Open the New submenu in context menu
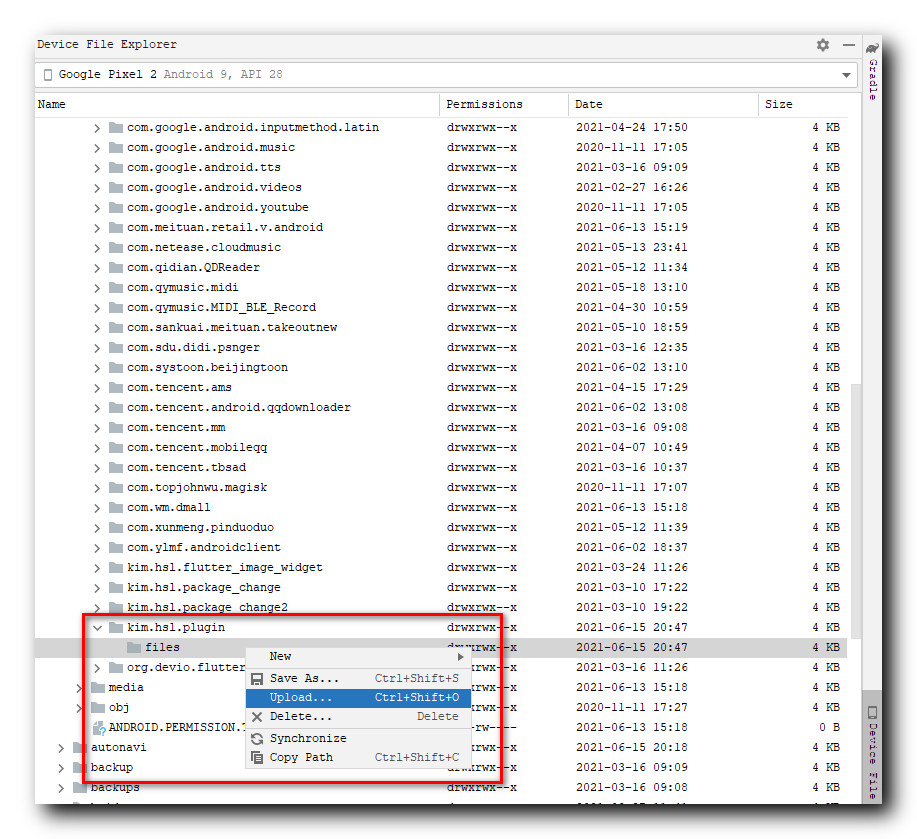This screenshot has height=839, width=917. point(358,657)
